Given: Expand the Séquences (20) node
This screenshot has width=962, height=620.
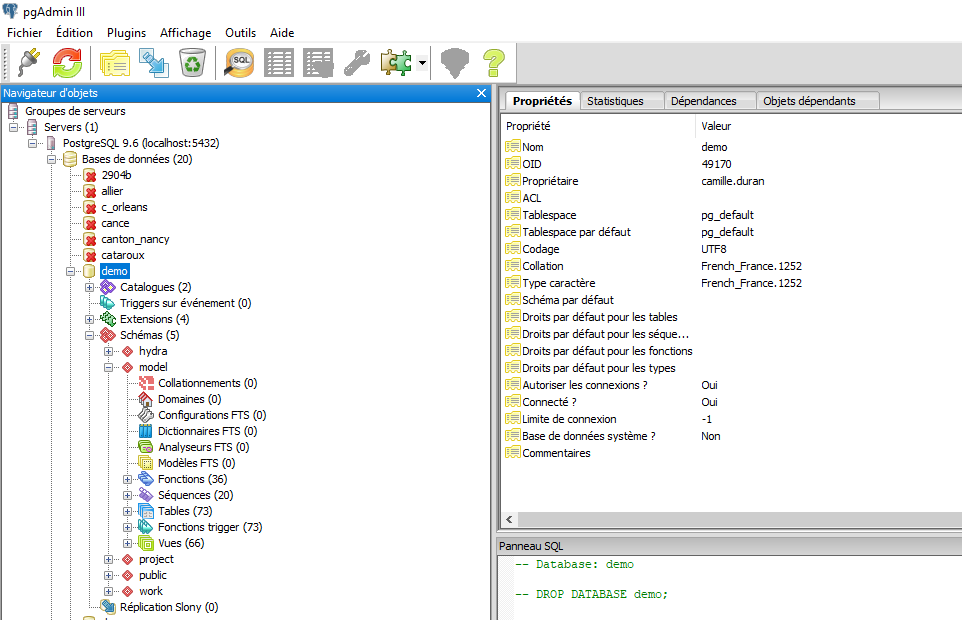Looking at the screenshot, I should click(x=128, y=495).
